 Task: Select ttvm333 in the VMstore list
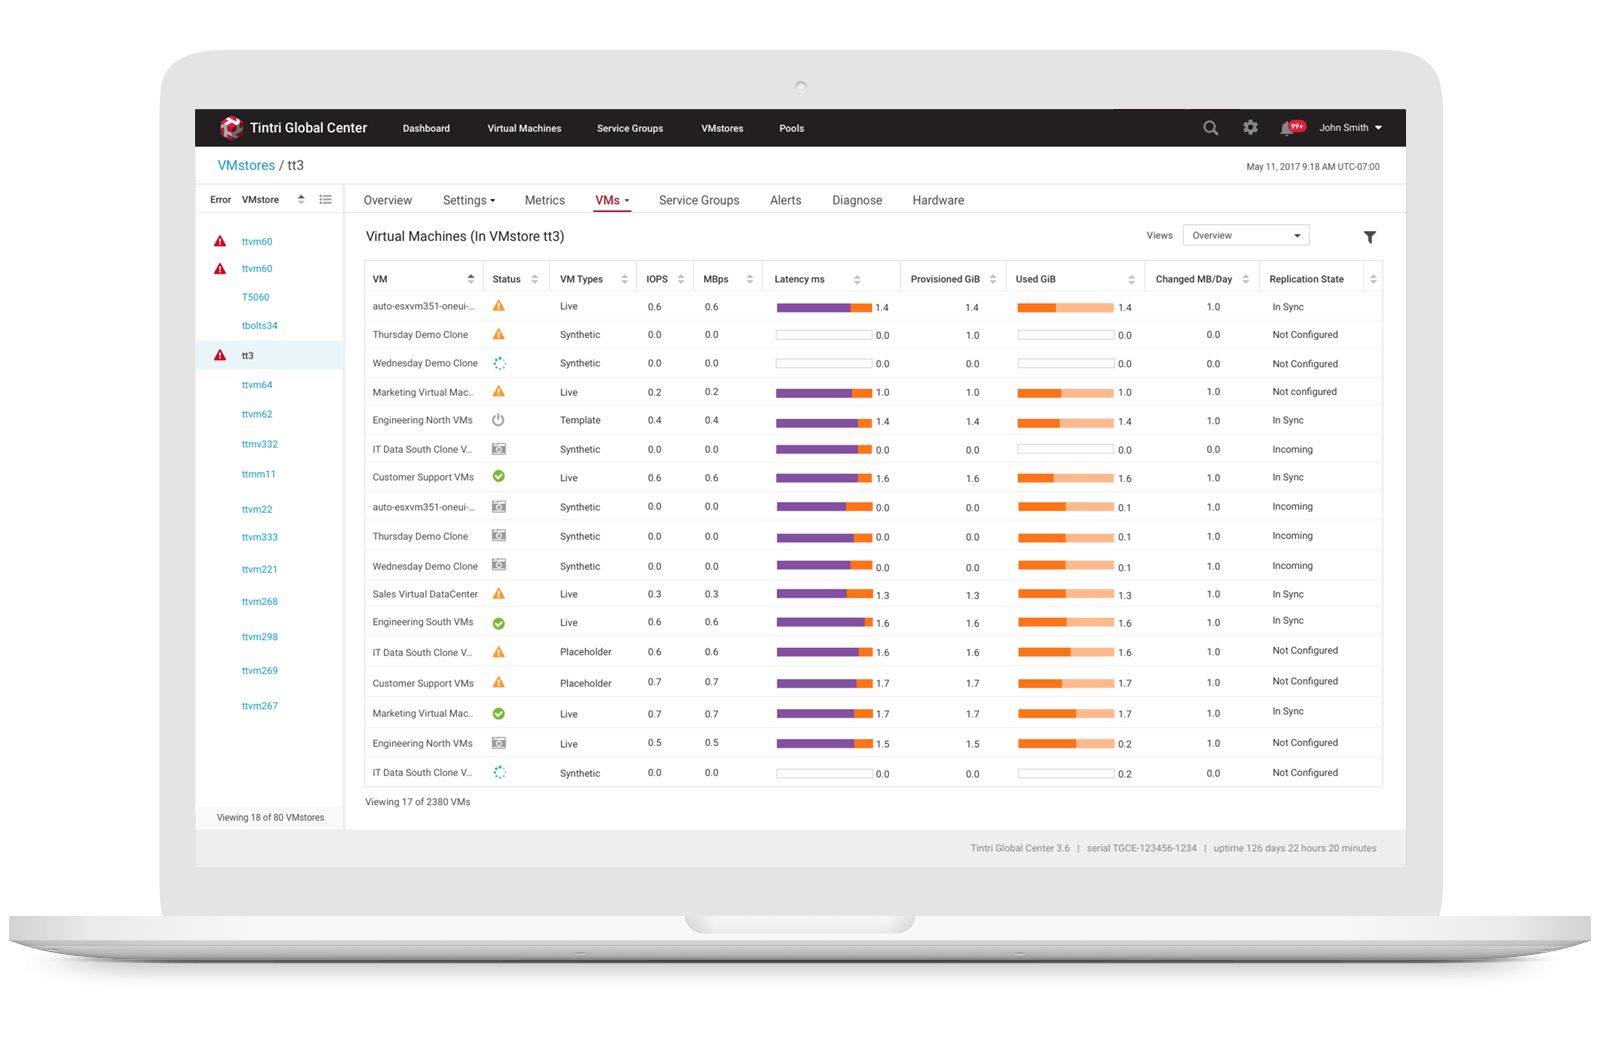pos(260,537)
